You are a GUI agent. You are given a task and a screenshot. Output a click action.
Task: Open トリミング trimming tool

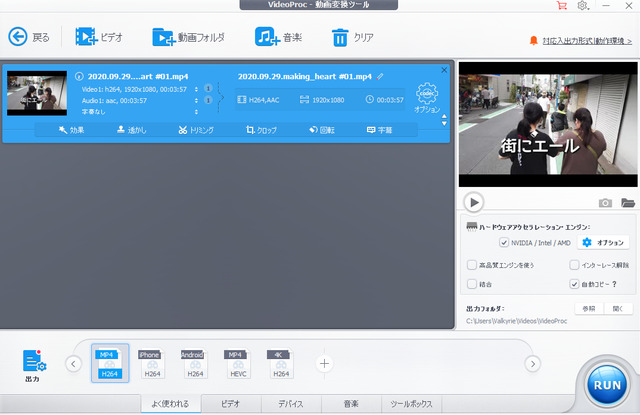pos(196,130)
